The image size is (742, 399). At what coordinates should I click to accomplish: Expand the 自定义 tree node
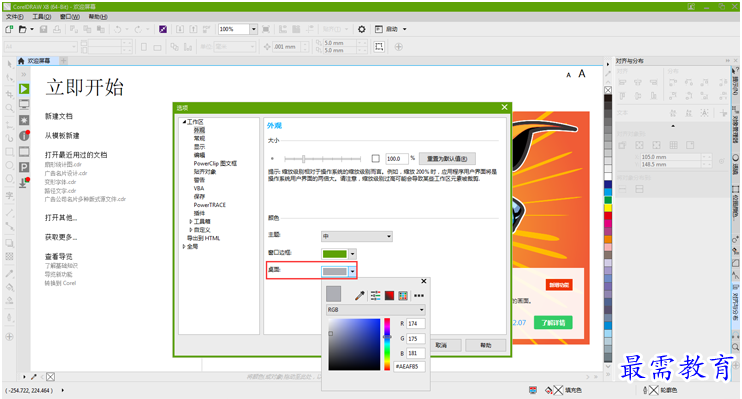[191, 230]
